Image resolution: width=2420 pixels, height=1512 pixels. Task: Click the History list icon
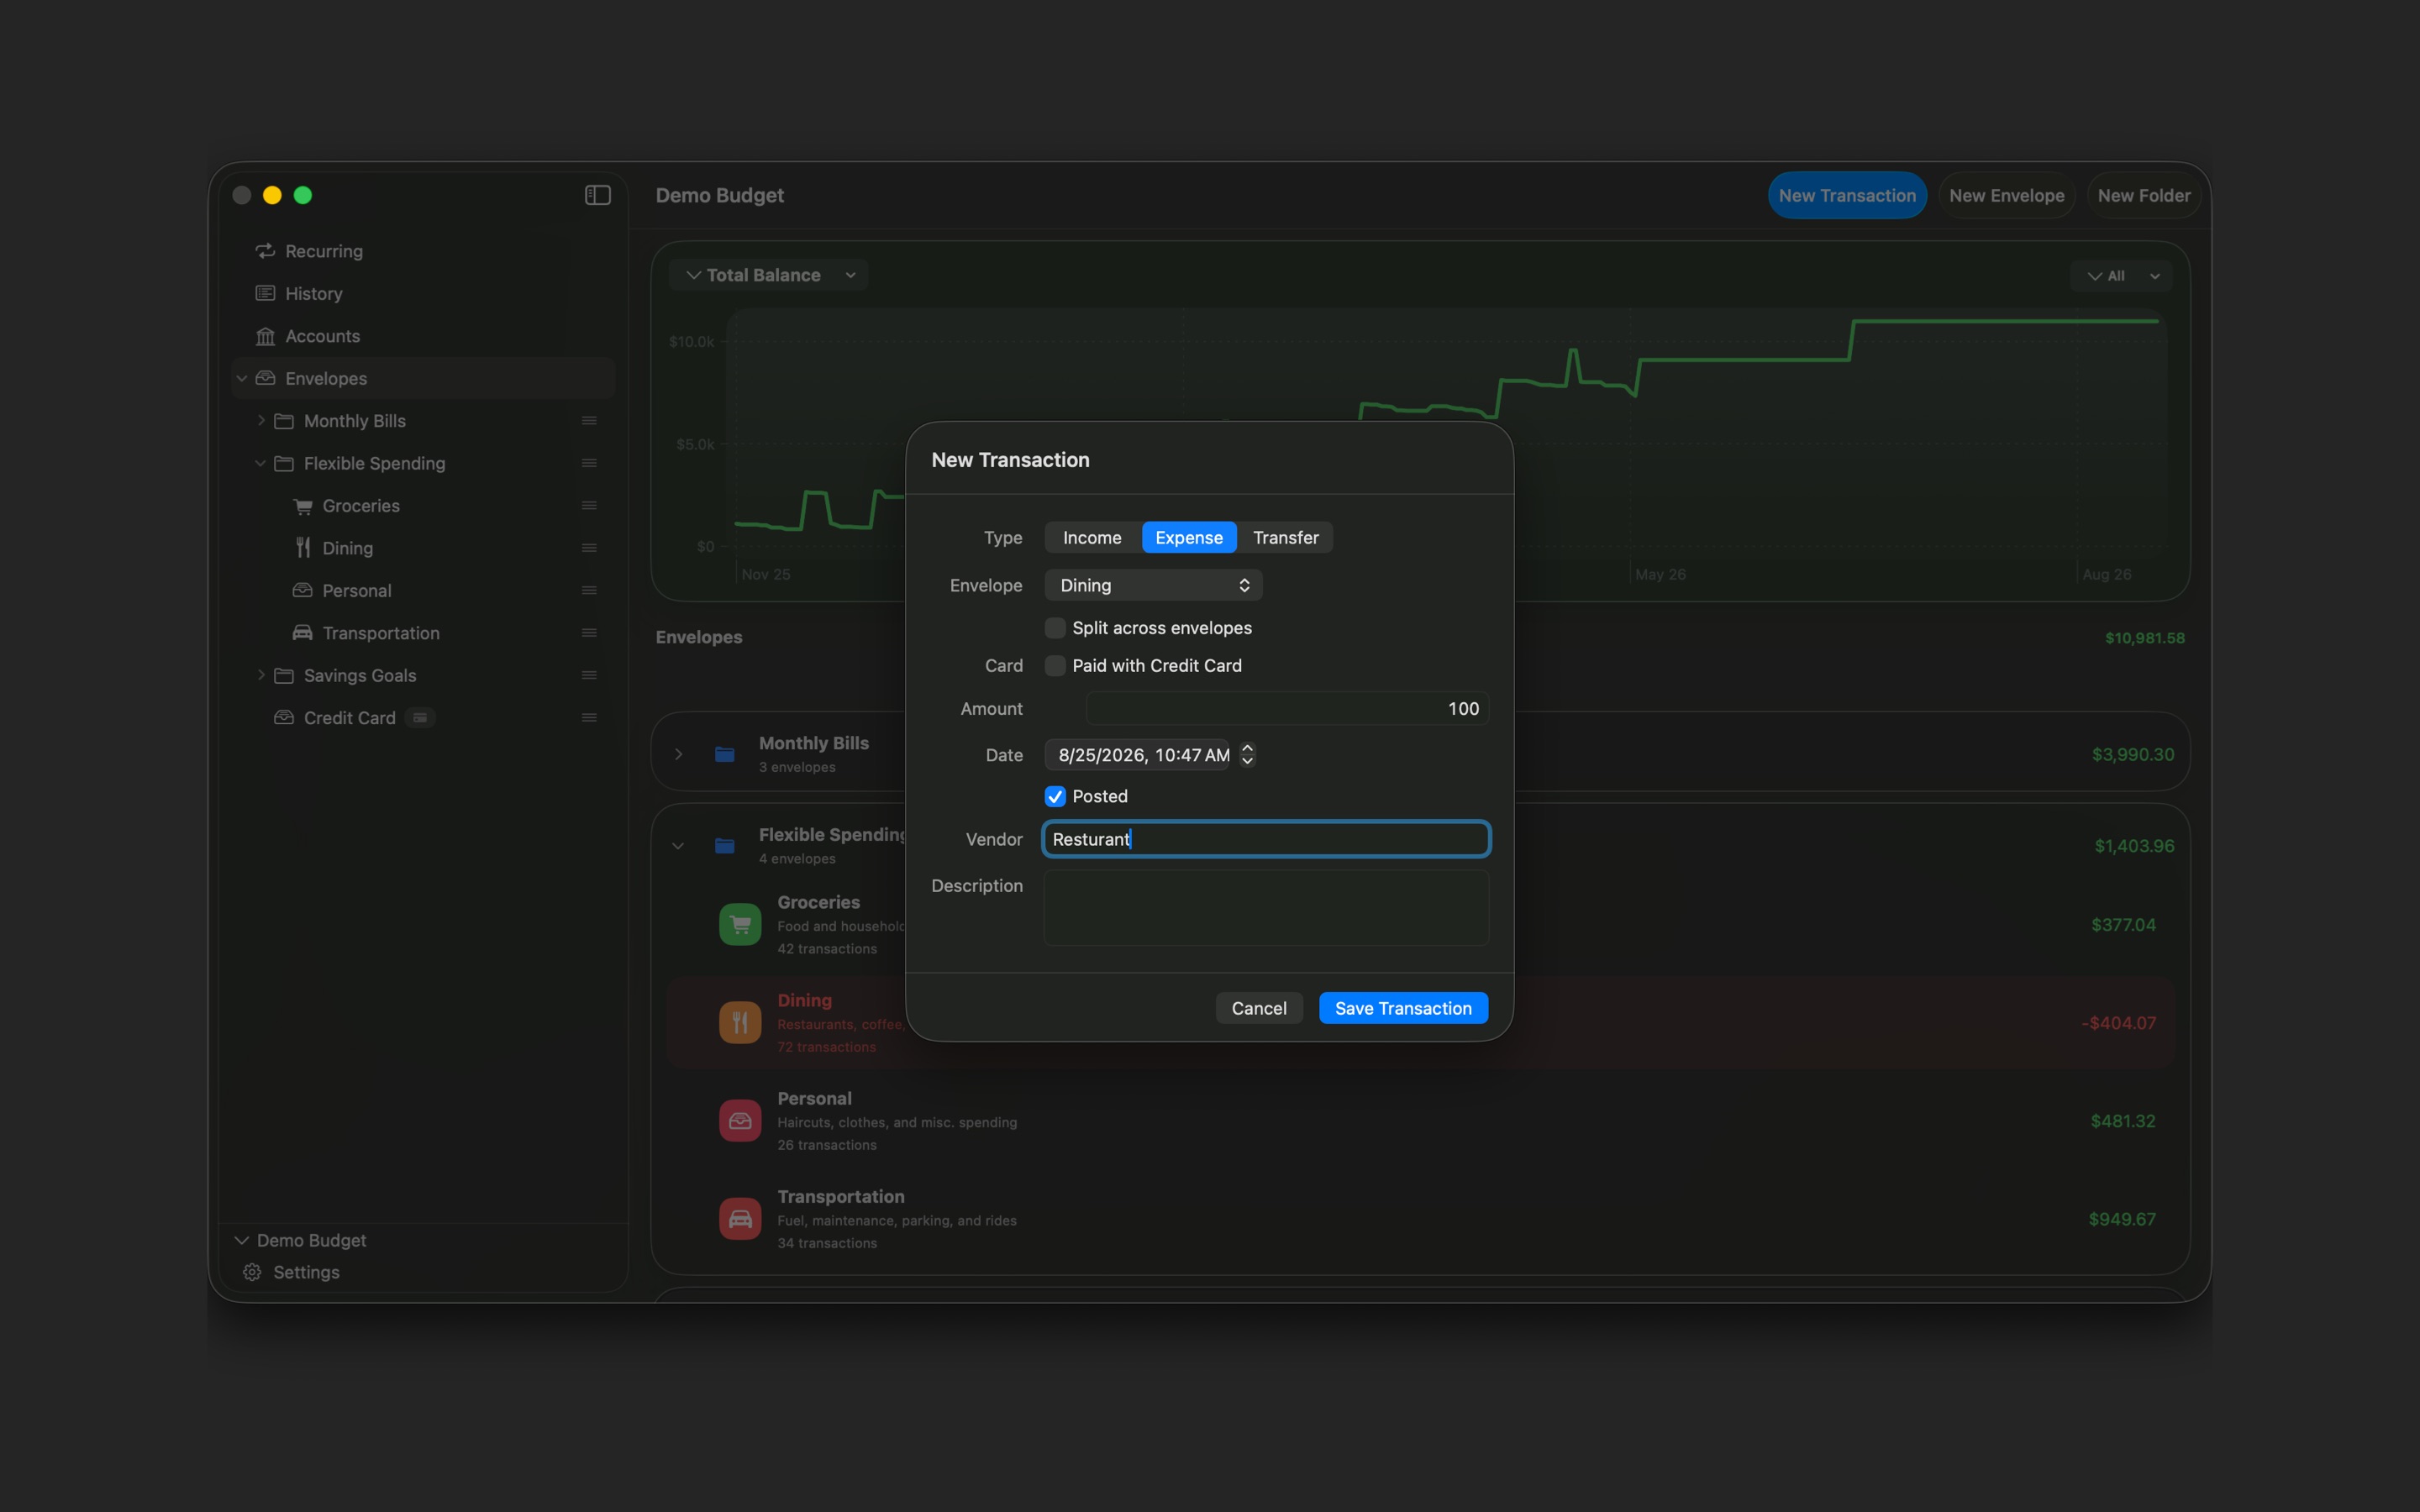[x=265, y=293]
